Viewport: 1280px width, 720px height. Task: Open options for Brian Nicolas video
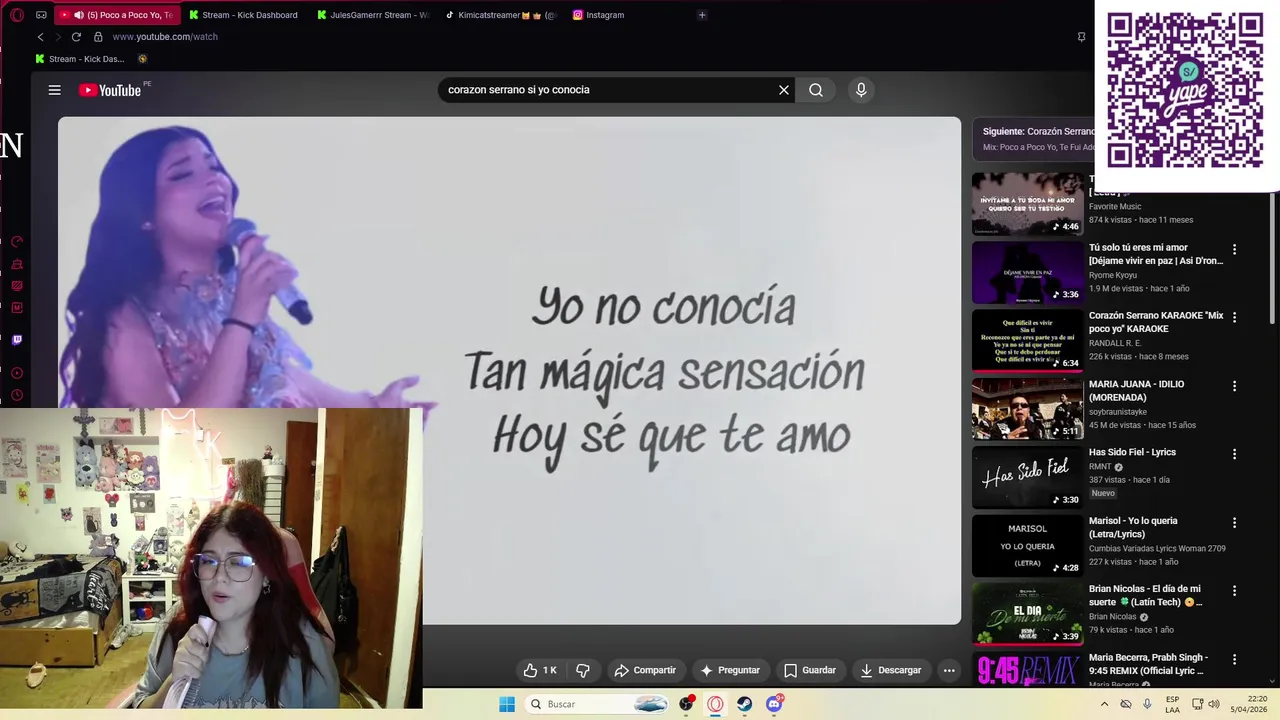[x=1234, y=591]
